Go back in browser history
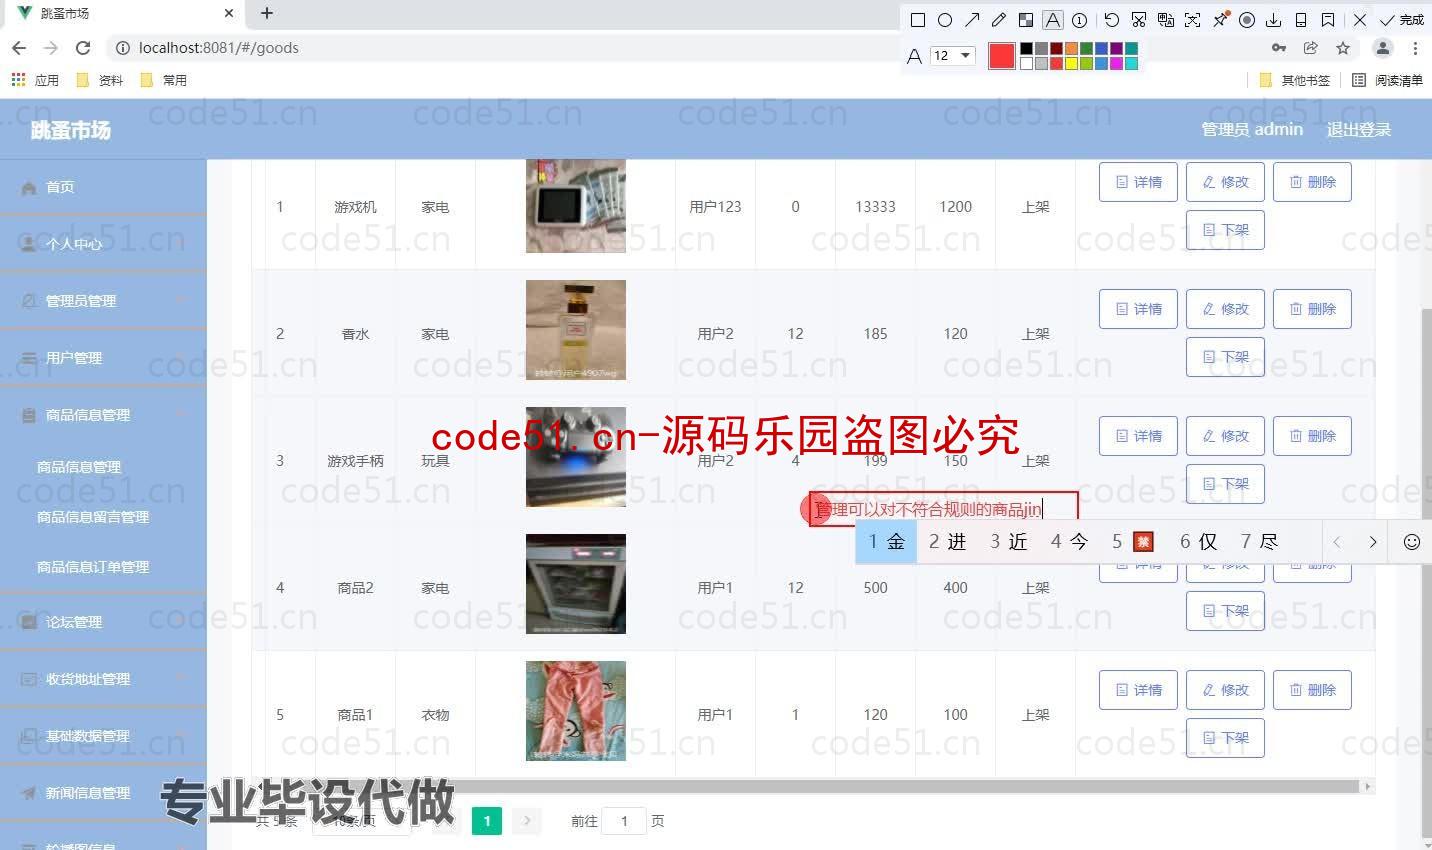 pos(19,48)
